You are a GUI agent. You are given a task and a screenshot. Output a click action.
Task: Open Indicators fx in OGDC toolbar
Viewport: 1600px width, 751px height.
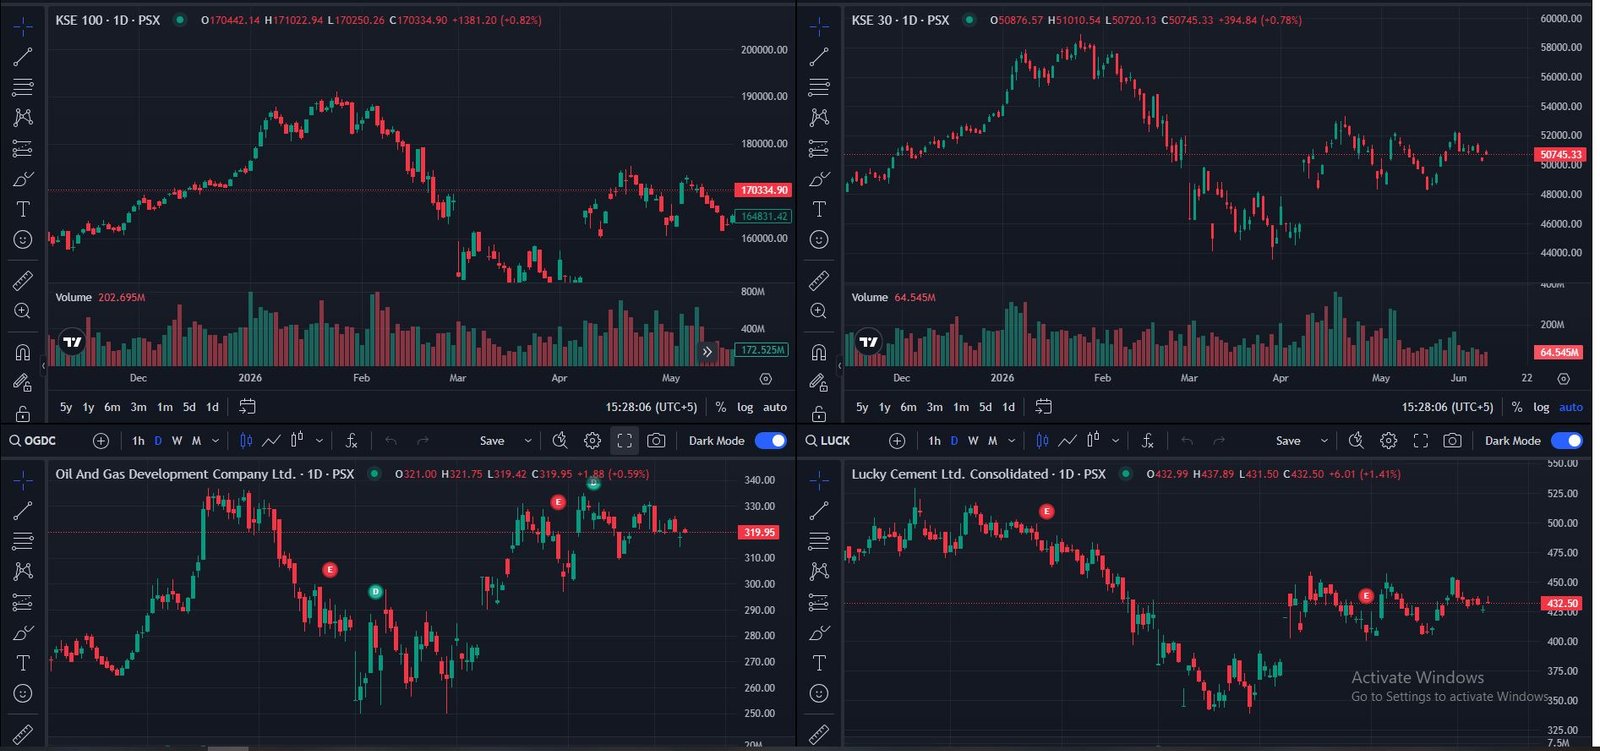pyautogui.click(x=351, y=440)
